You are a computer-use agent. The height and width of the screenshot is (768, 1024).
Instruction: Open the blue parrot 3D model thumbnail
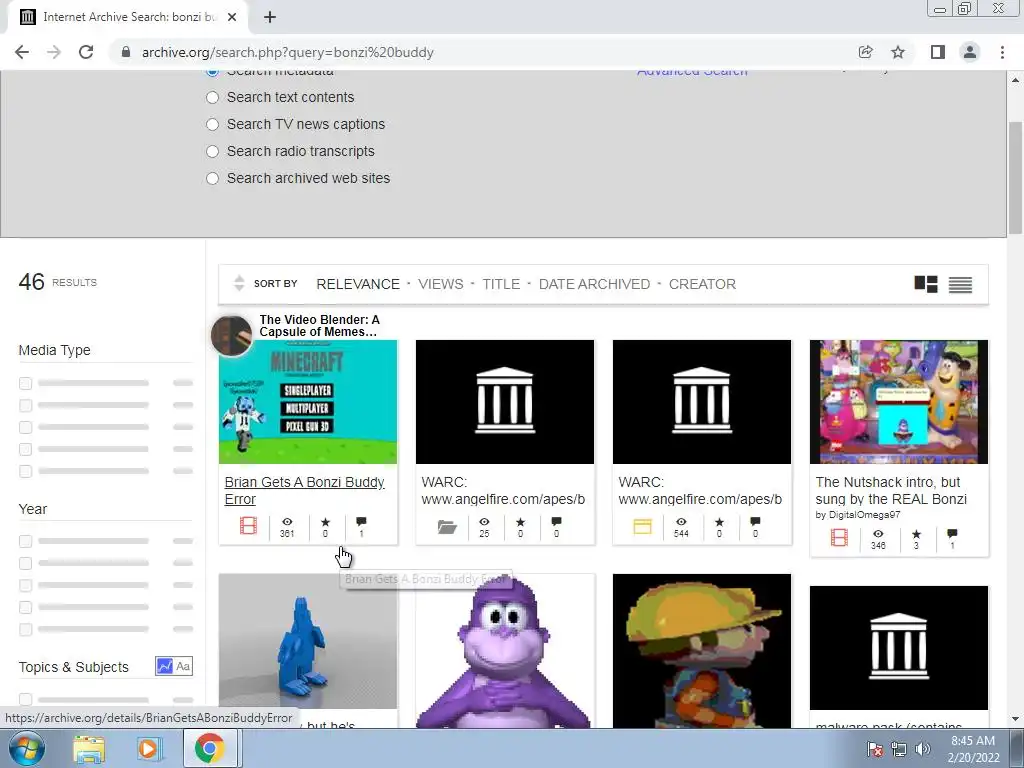pos(308,641)
